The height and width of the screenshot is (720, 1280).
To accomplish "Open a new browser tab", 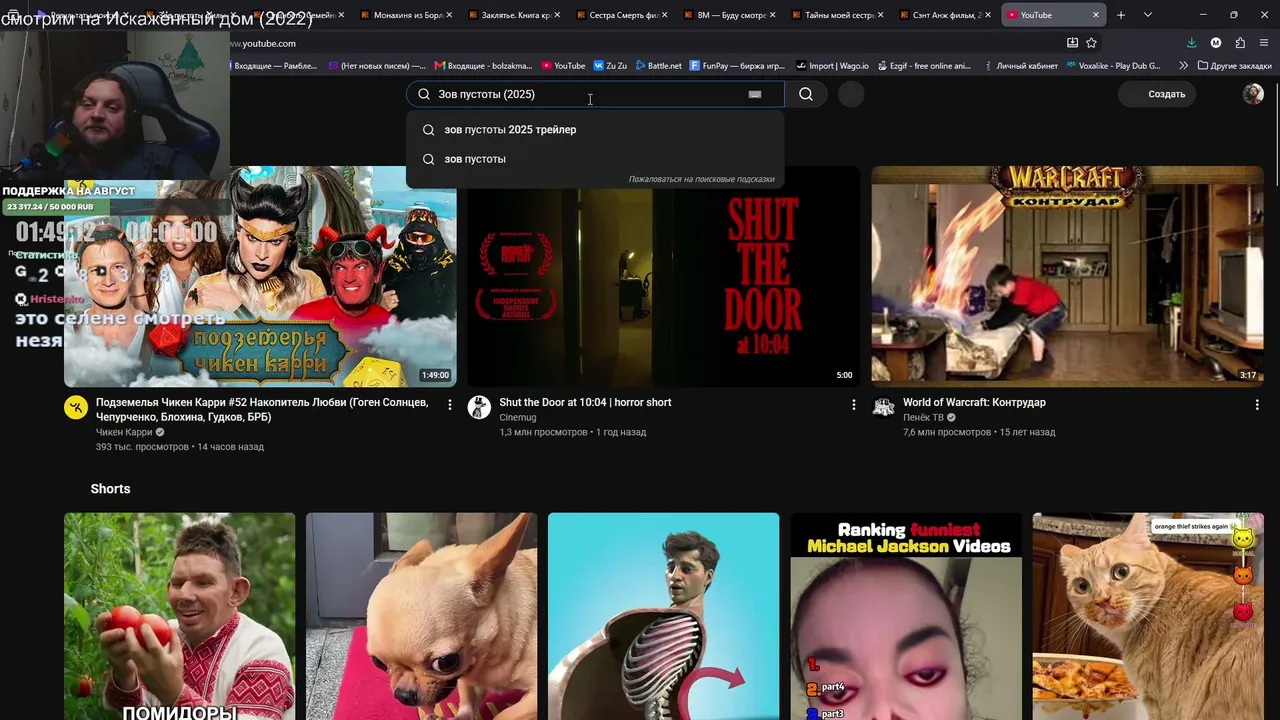I will click(1121, 15).
